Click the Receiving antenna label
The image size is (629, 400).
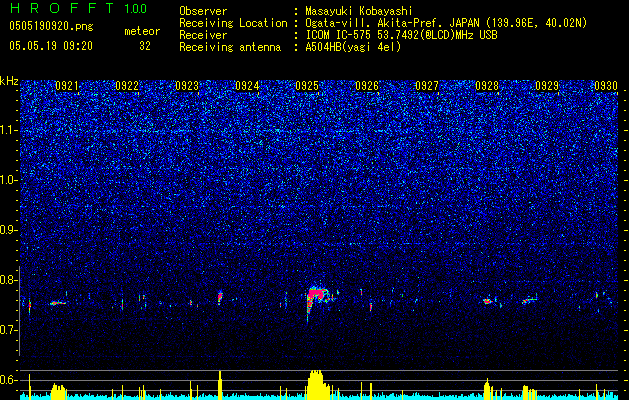tap(230, 47)
